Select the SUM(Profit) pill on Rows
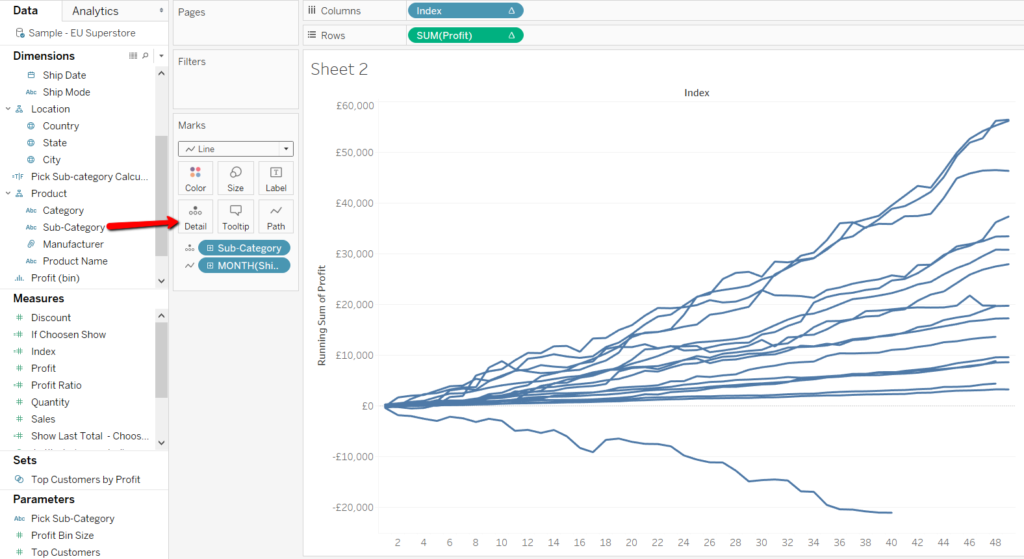The image size is (1024, 559). pyautogui.click(x=458, y=35)
